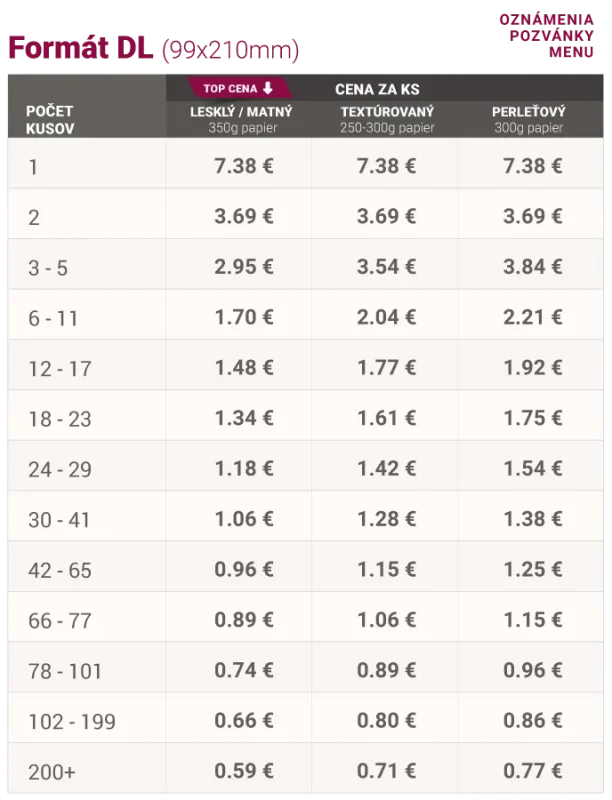Click the 1.06 € glossy price
The height and width of the screenshot is (800, 612).
(x=243, y=518)
